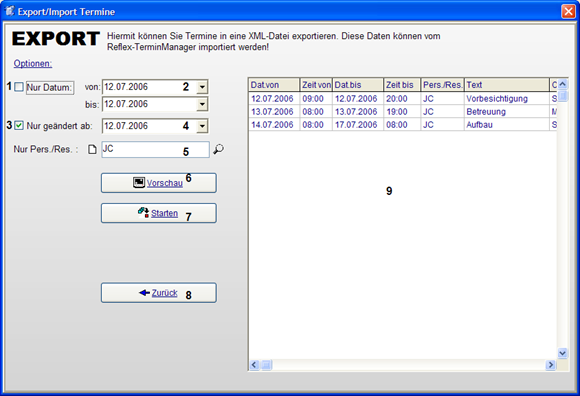580x396 pixels.
Task: Click the app icon in title bar
Action: click(x=9, y=11)
